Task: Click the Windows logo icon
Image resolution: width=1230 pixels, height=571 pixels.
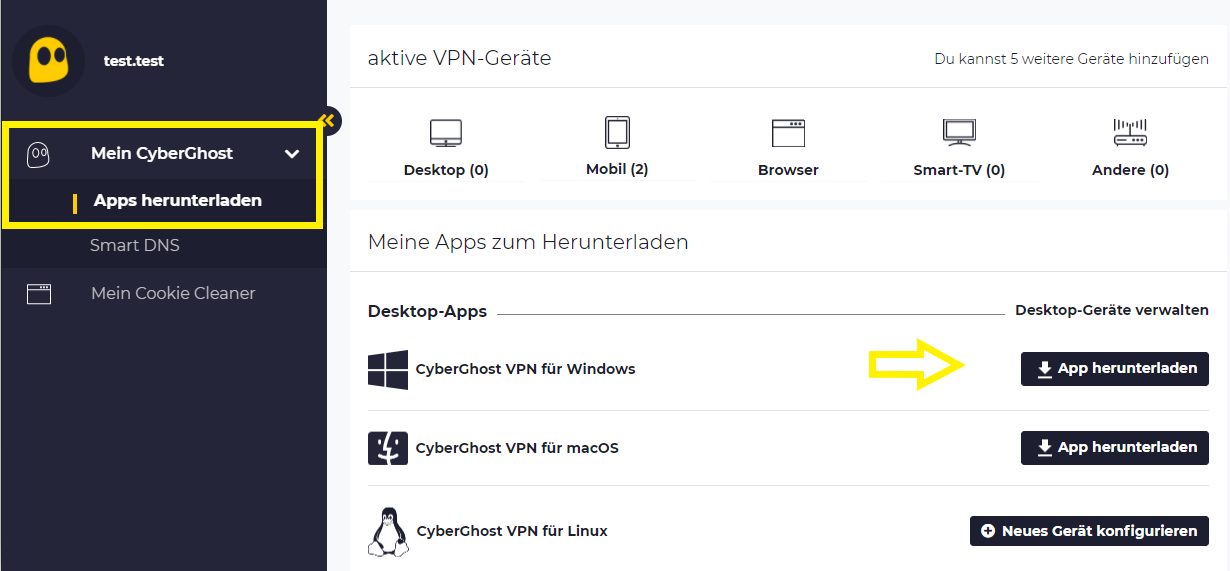Action: click(388, 370)
